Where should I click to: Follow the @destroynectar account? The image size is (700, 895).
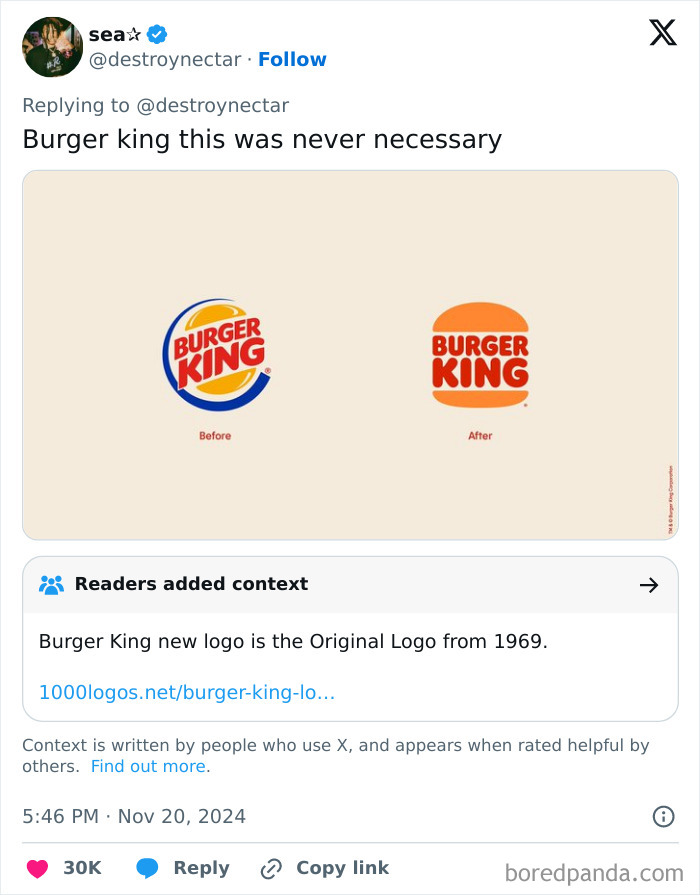pos(292,60)
